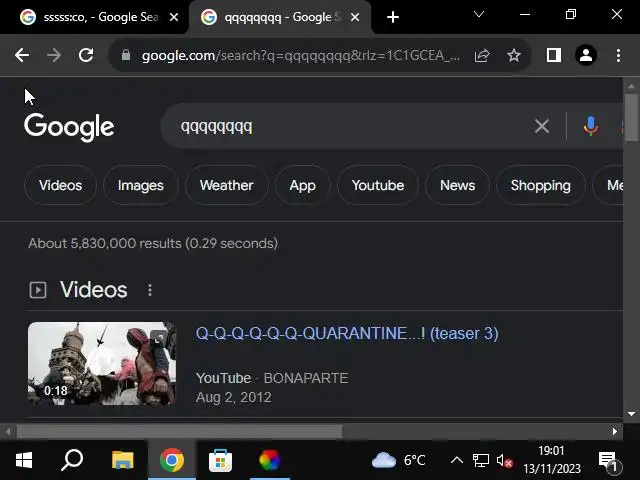This screenshot has width=640, height=480.
Task: Go back to the previous page
Action: (x=22, y=55)
